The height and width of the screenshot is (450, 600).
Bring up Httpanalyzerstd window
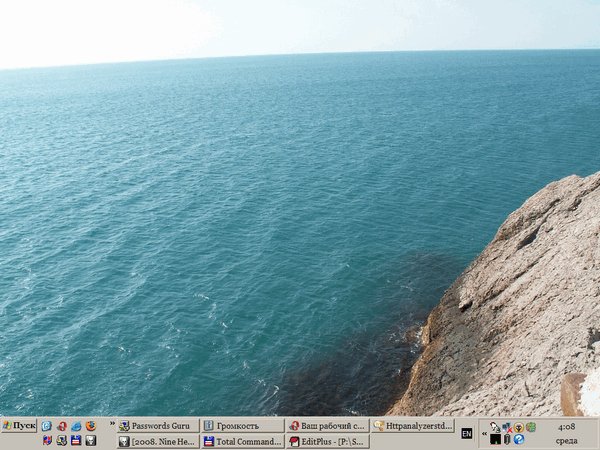[412, 425]
